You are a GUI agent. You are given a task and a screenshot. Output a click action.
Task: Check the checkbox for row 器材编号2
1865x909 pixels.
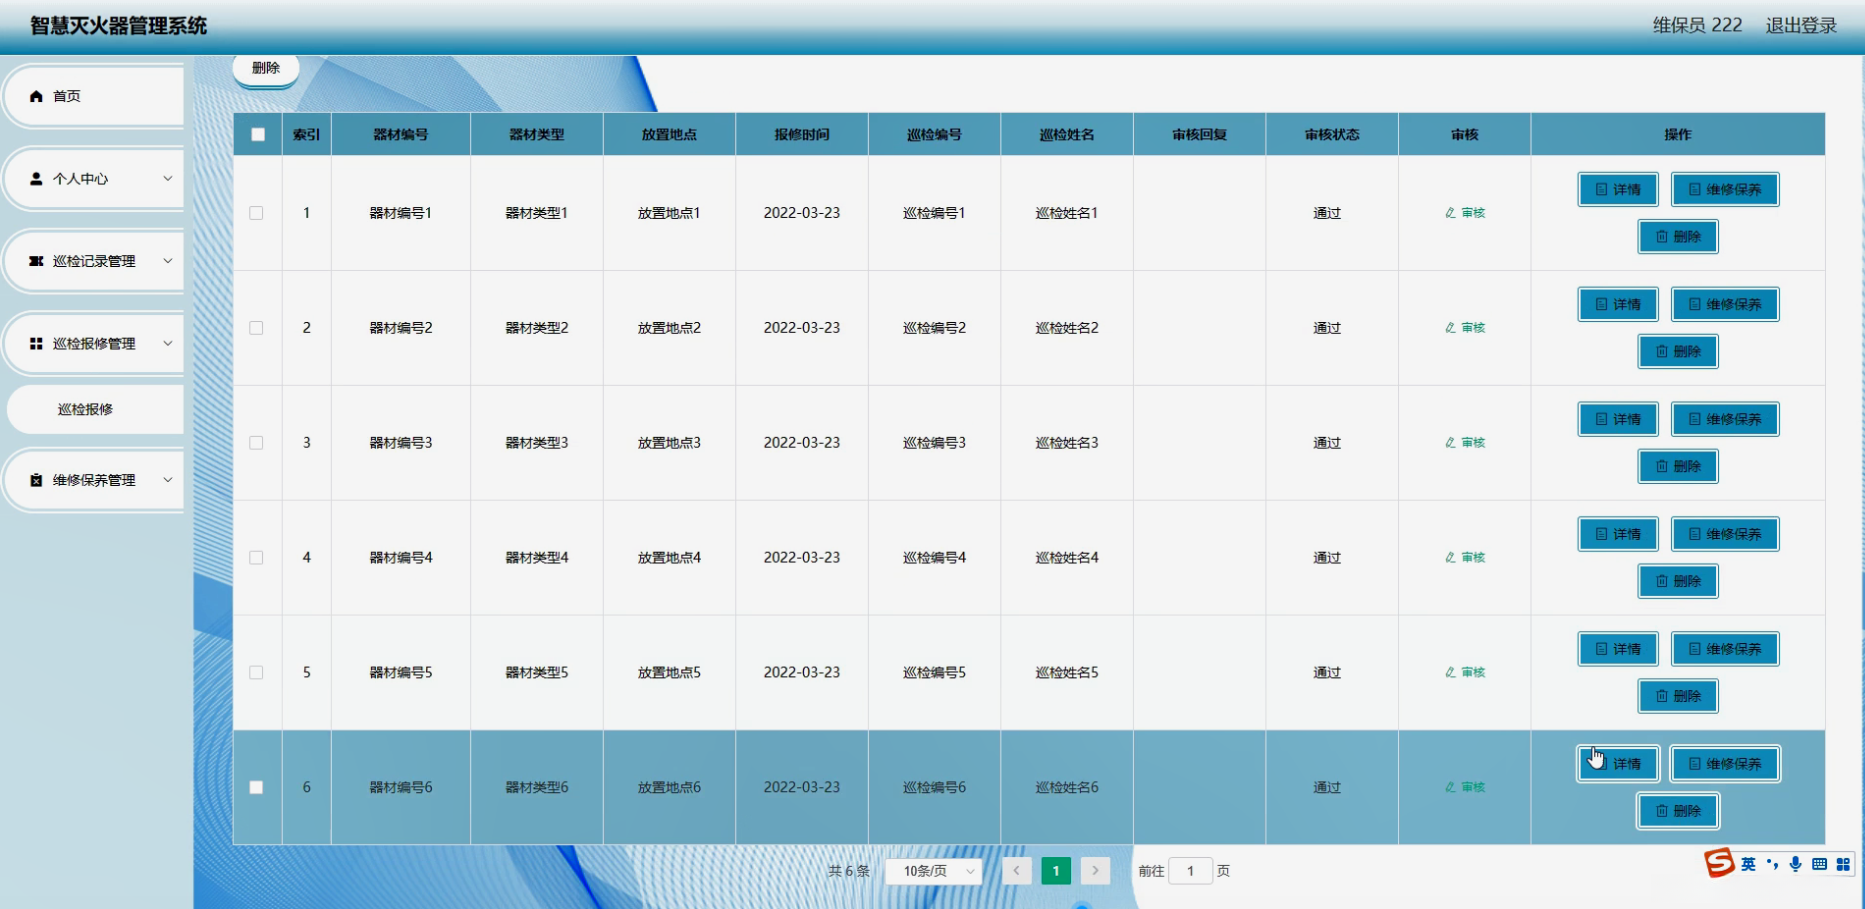tap(257, 328)
